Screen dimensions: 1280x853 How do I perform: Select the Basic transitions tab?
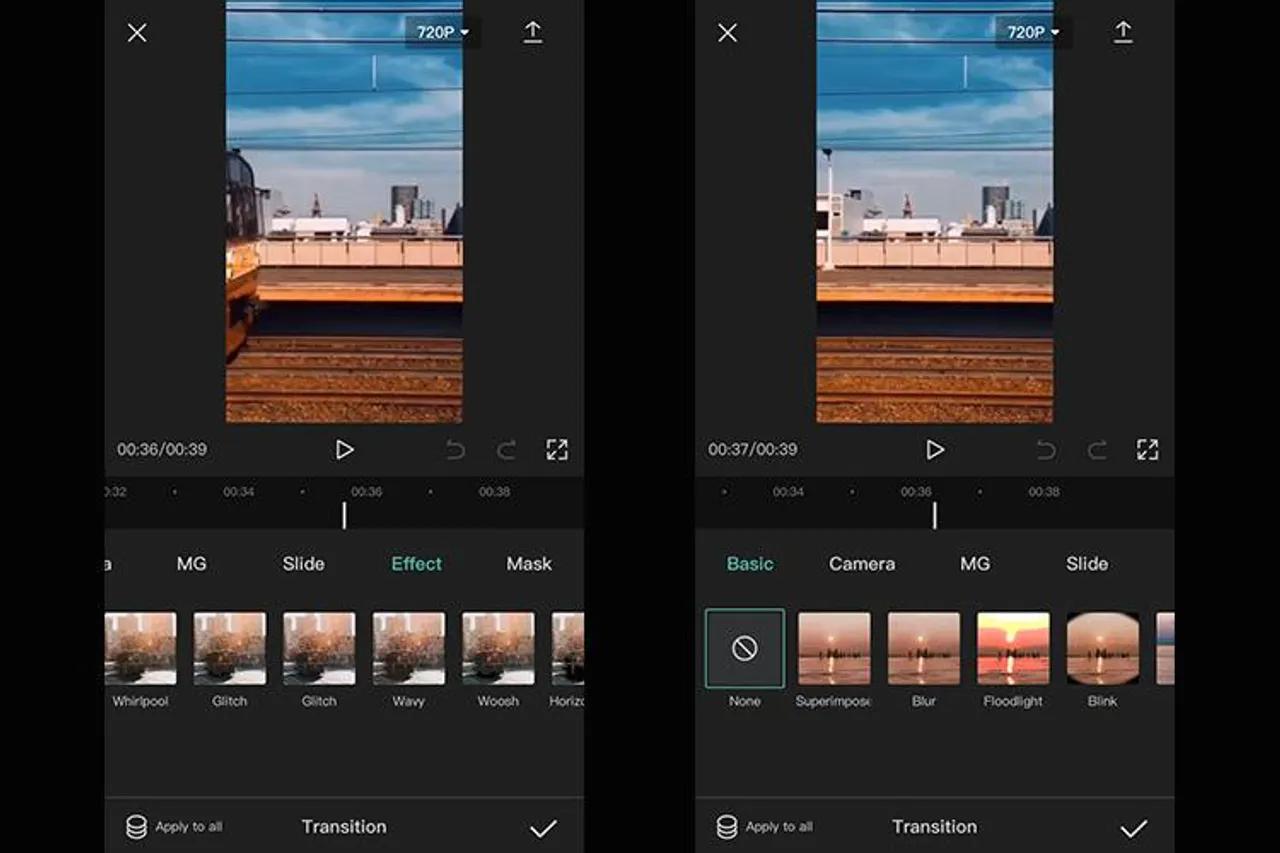(750, 564)
